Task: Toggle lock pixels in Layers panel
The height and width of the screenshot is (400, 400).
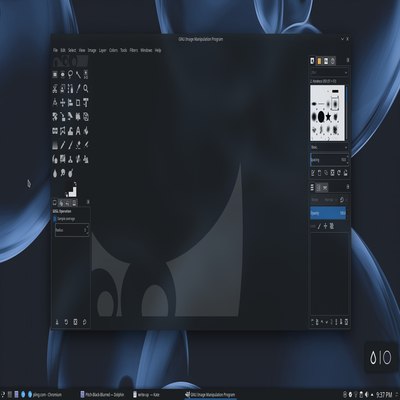Action: coord(319,226)
